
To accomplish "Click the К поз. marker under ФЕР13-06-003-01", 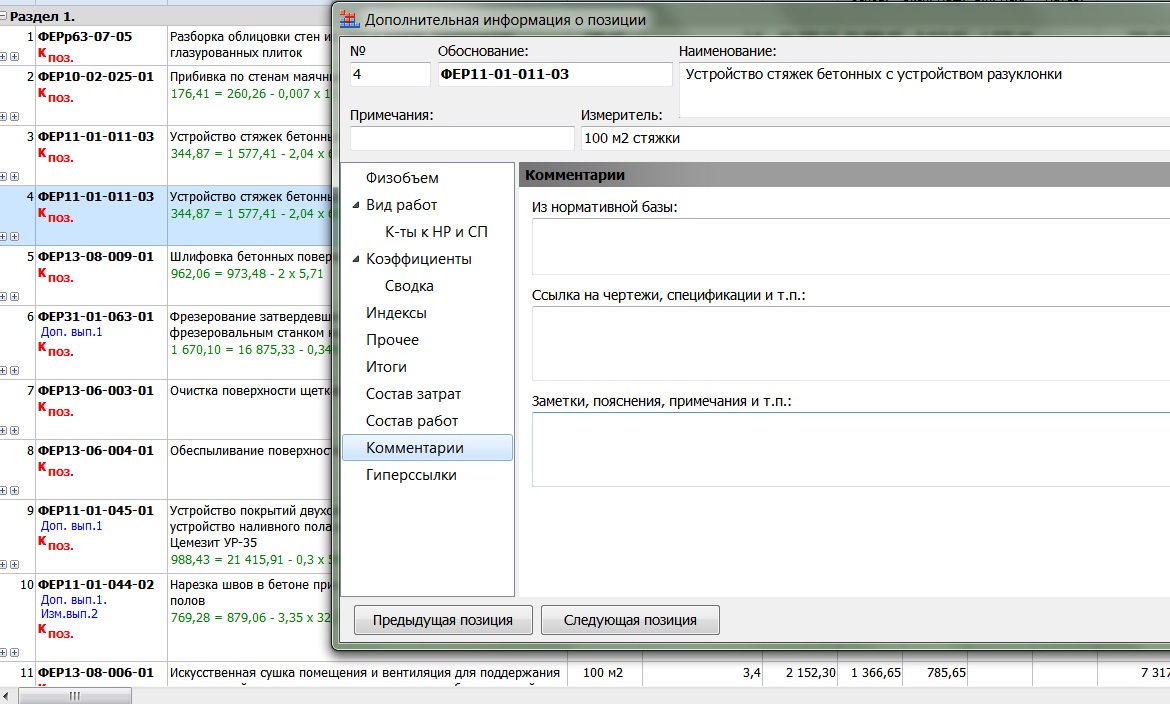I will tap(55, 409).
